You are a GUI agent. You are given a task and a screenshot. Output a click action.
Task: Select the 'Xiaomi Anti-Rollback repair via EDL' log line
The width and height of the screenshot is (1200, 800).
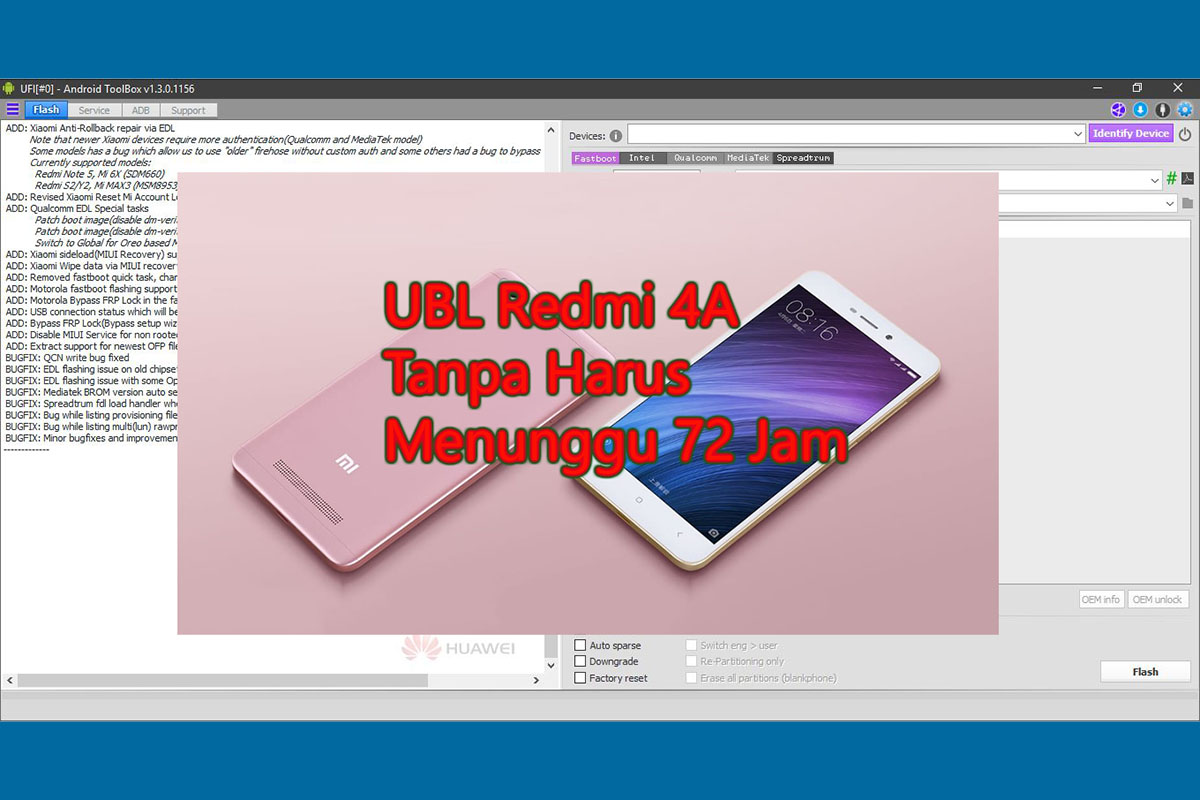pos(90,128)
